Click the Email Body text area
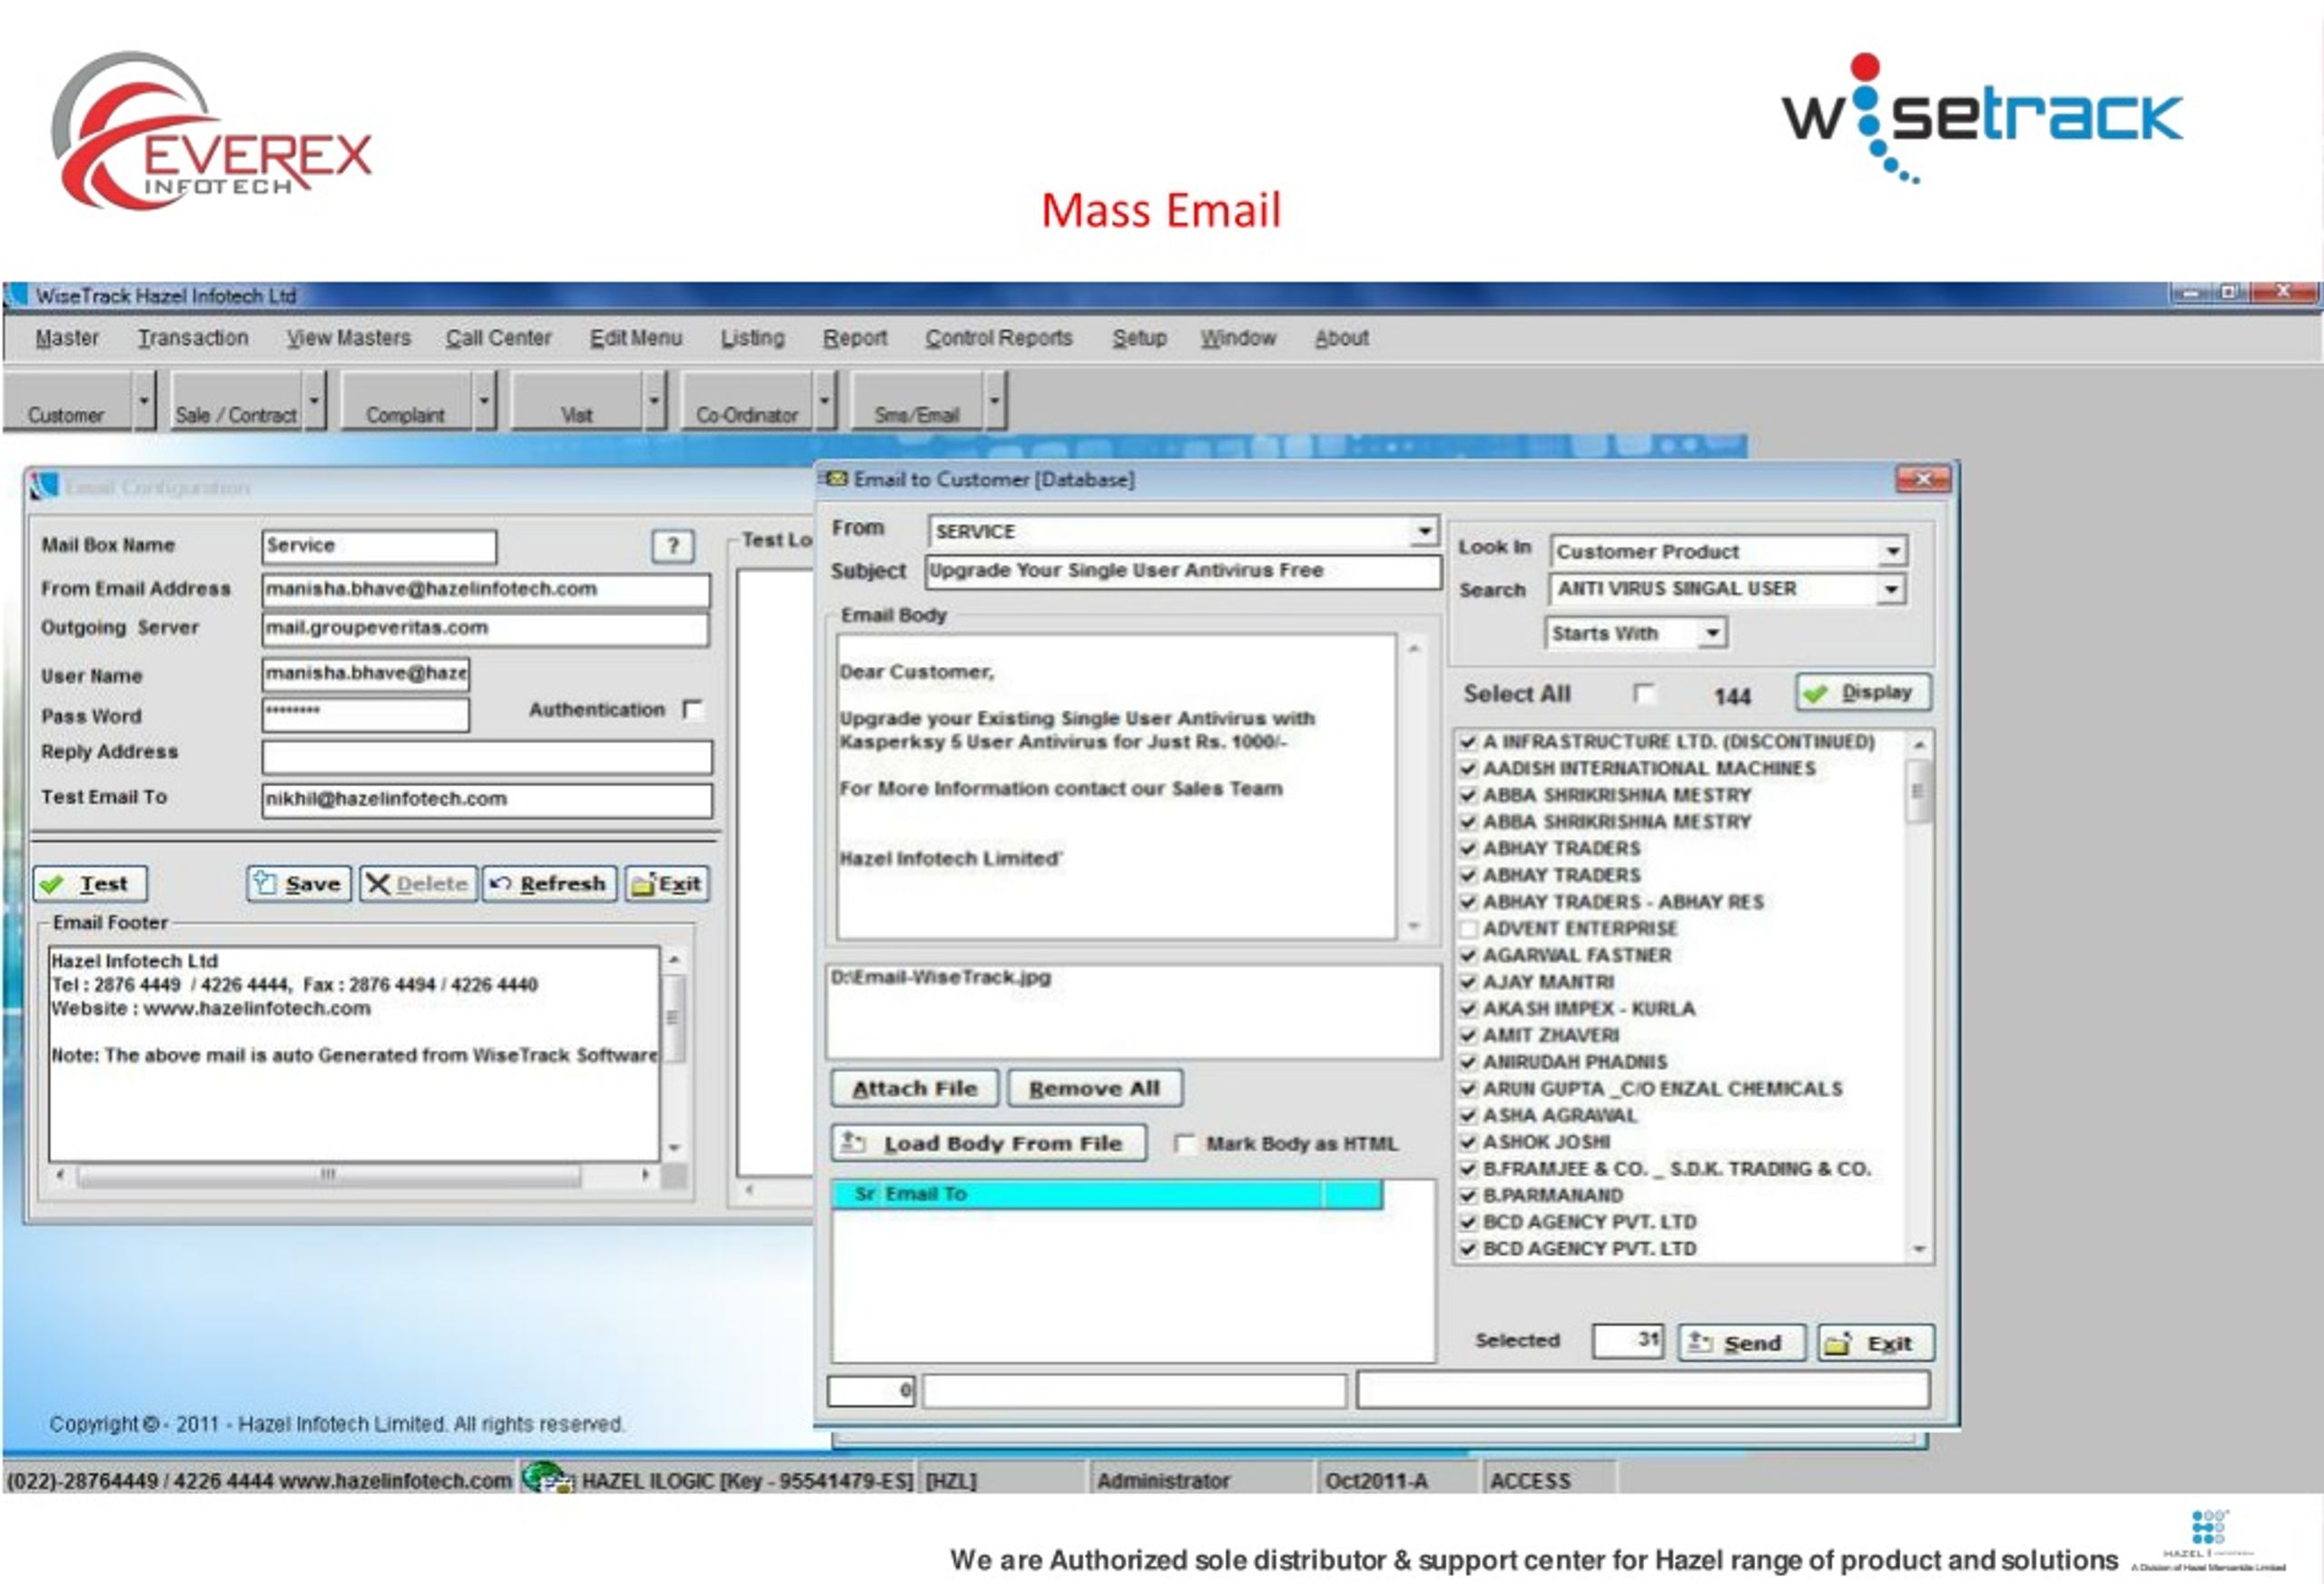 [1116, 786]
